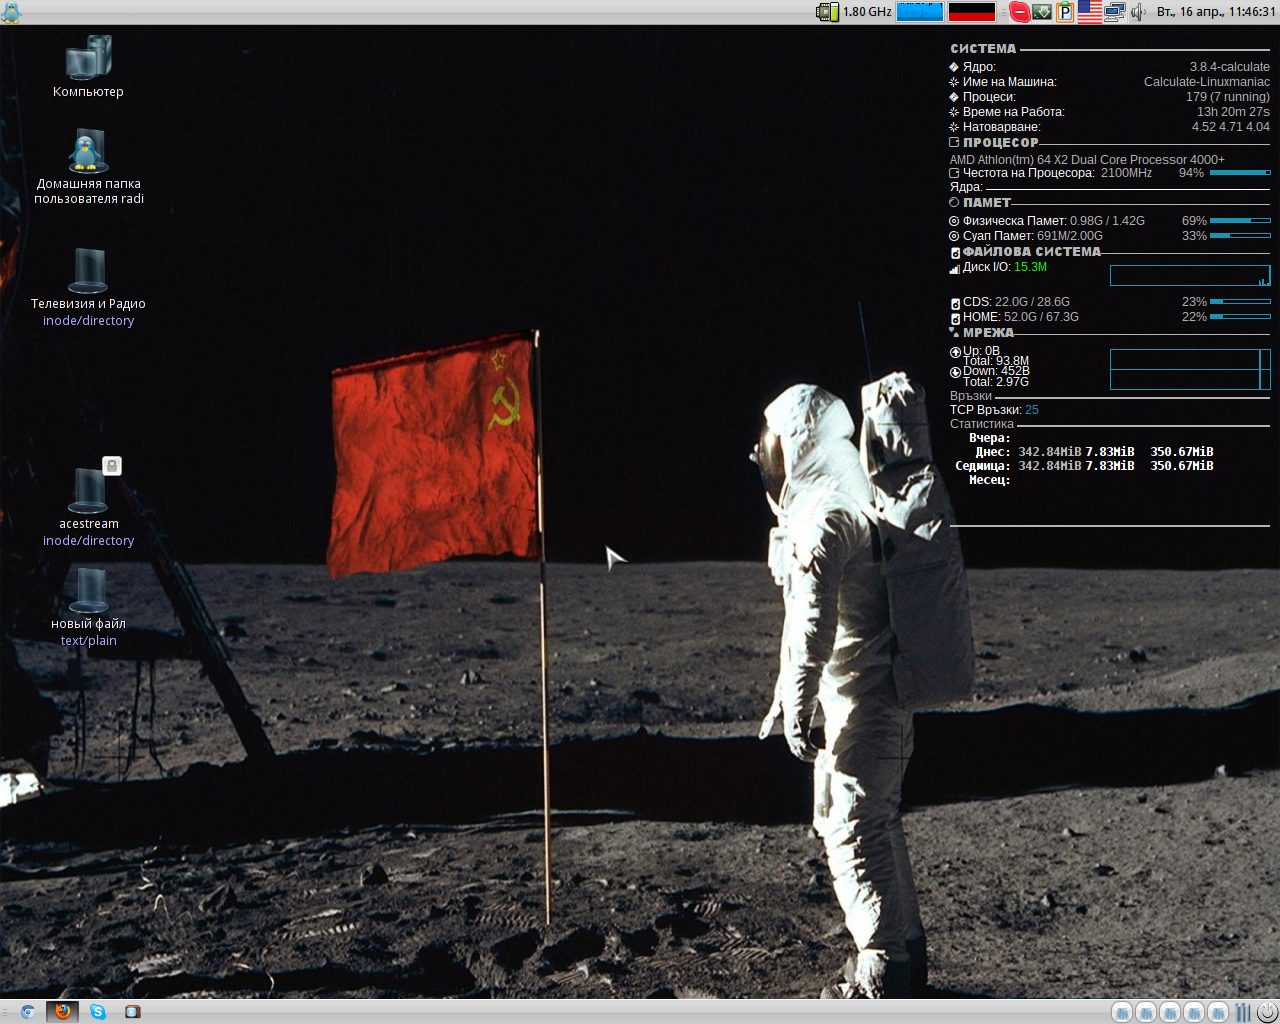Click the disk I/O graph box
Screen dimensions: 1280x1024
coord(1190,276)
